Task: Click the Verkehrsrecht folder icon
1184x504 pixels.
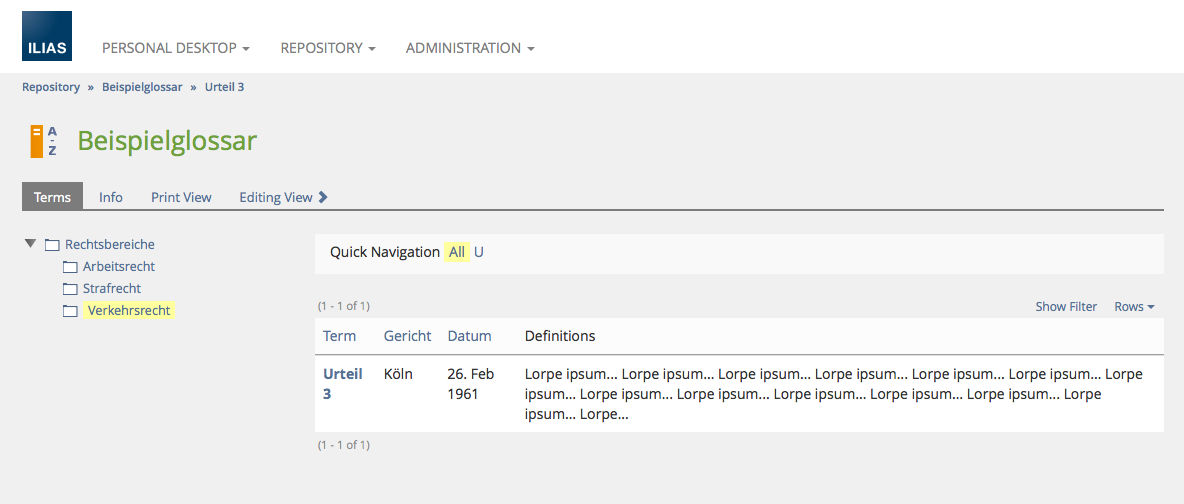Action: click(70, 311)
